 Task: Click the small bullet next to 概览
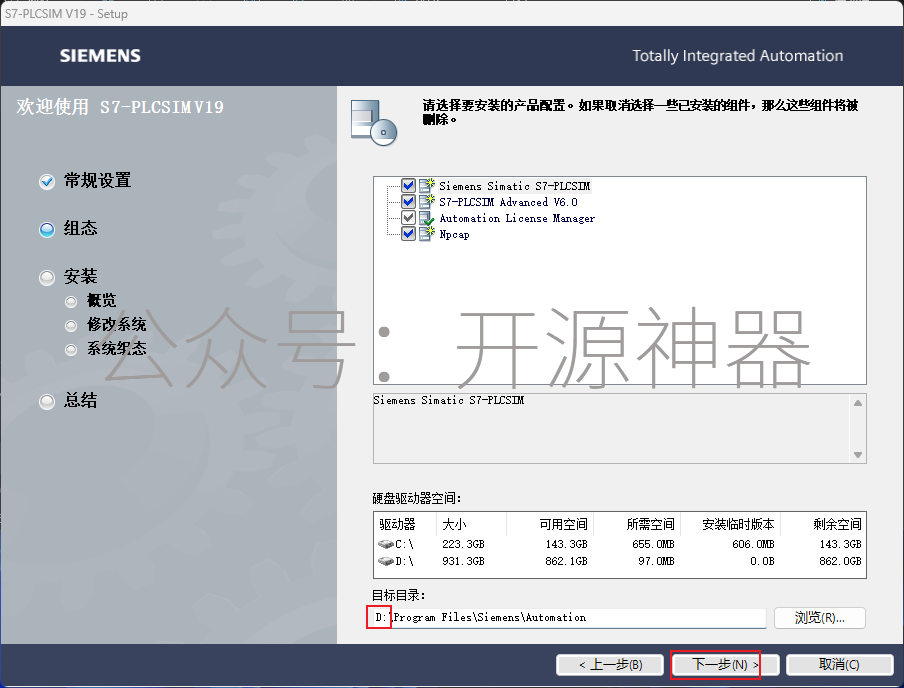71,302
